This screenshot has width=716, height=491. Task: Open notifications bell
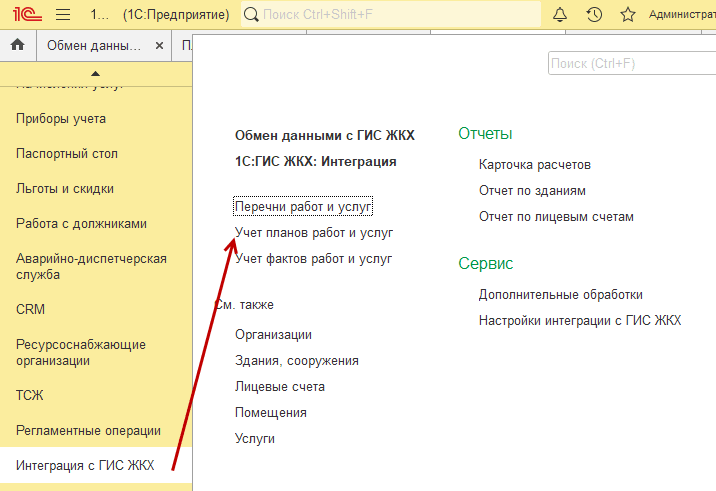560,15
